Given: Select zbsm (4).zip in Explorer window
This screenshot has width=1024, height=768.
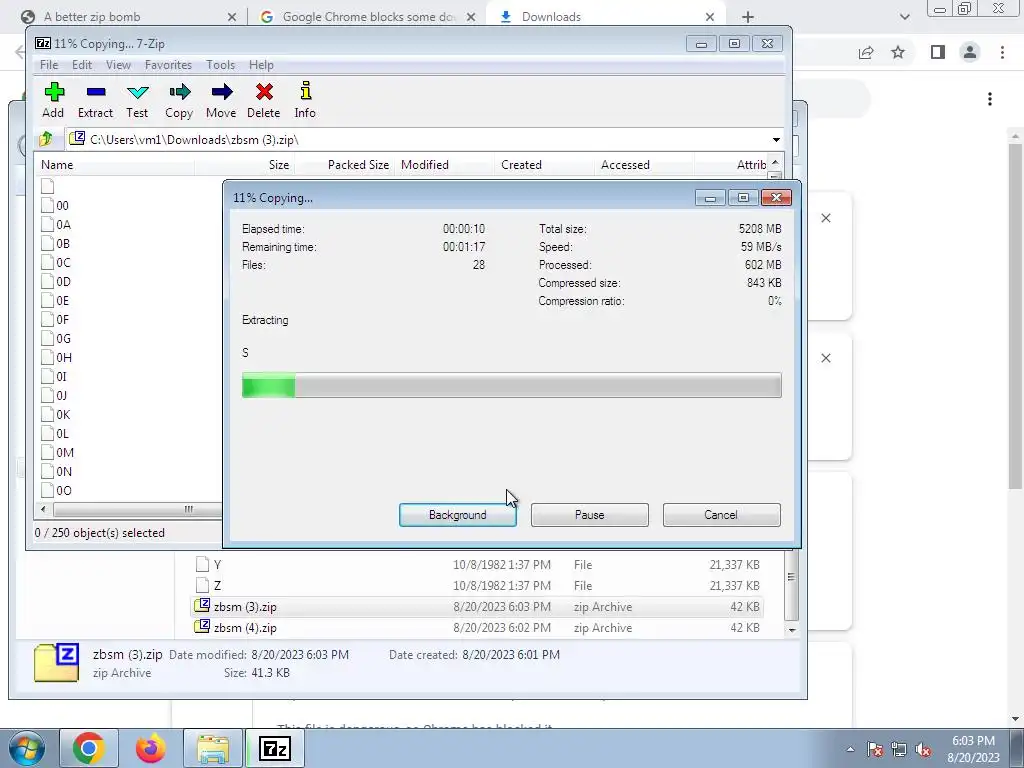Looking at the screenshot, I should click(477, 628).
